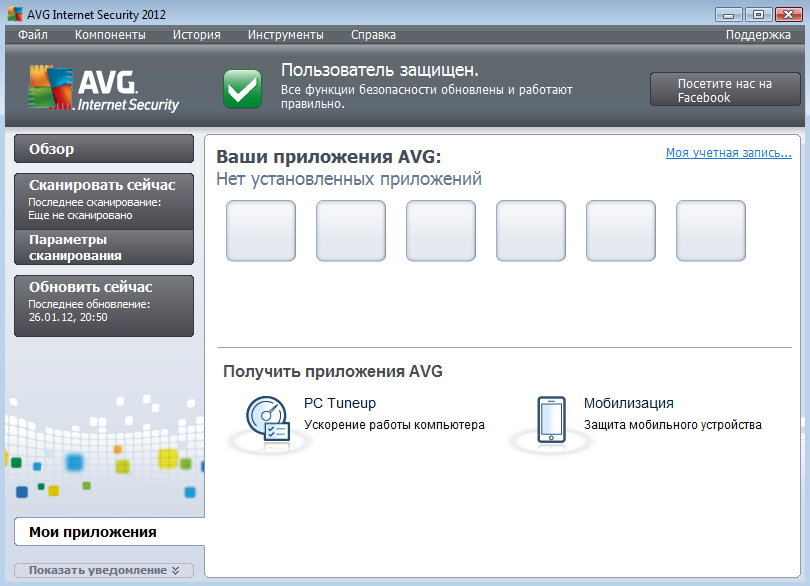Click Ускорение работы компьютера description
Viewport: 810px width, 586px height.
point(394,425)
